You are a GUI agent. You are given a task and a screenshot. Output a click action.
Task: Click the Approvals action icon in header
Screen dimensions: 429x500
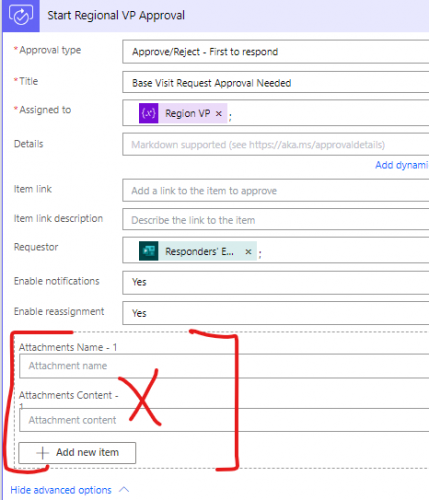pyautogui.click(x=21, y=16)
